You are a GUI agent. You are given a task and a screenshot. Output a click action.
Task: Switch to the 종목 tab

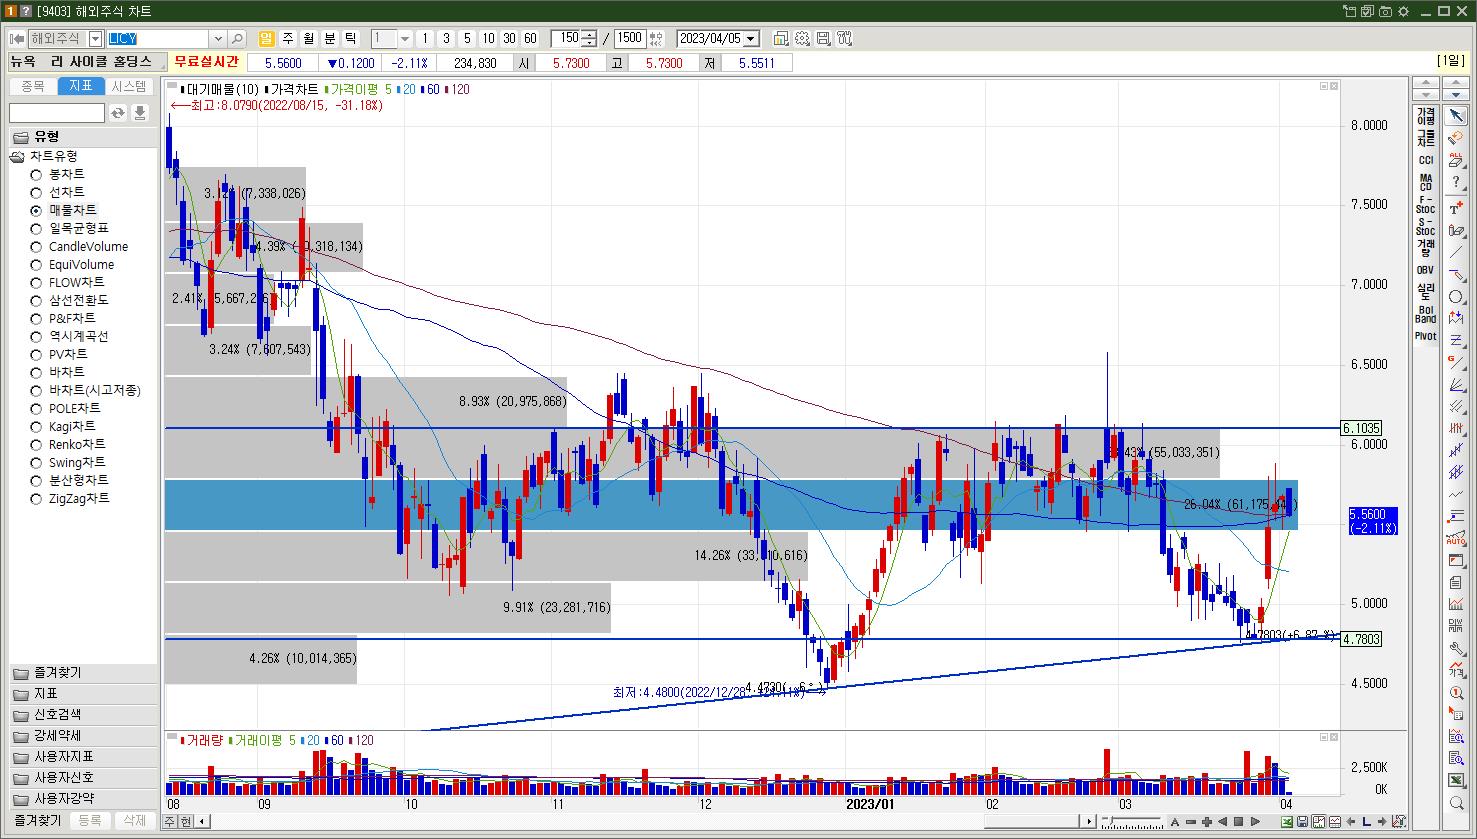click(x=33, y=86)
